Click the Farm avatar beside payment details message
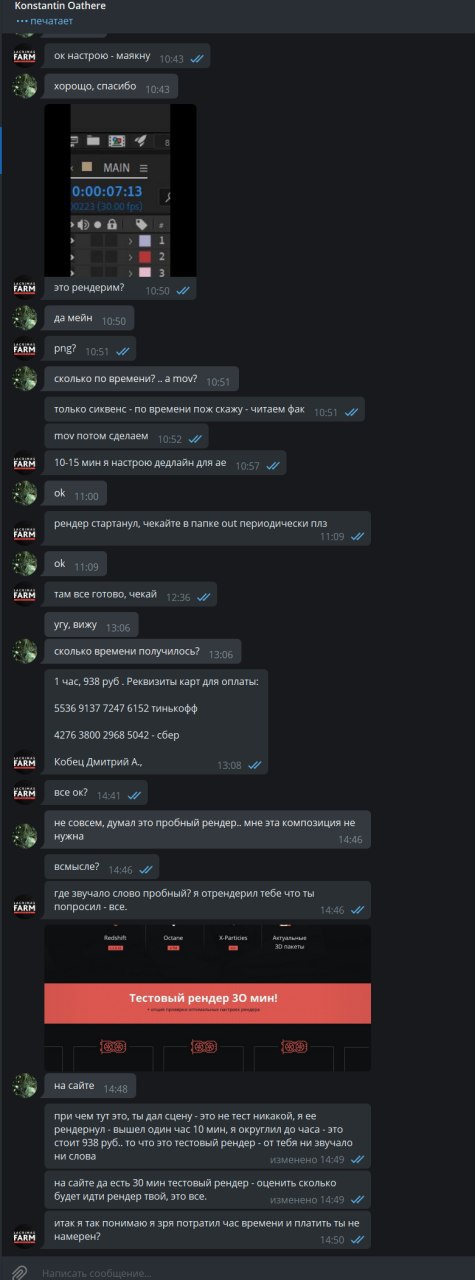Screen dimensions: 475x1280 [24, 761]
